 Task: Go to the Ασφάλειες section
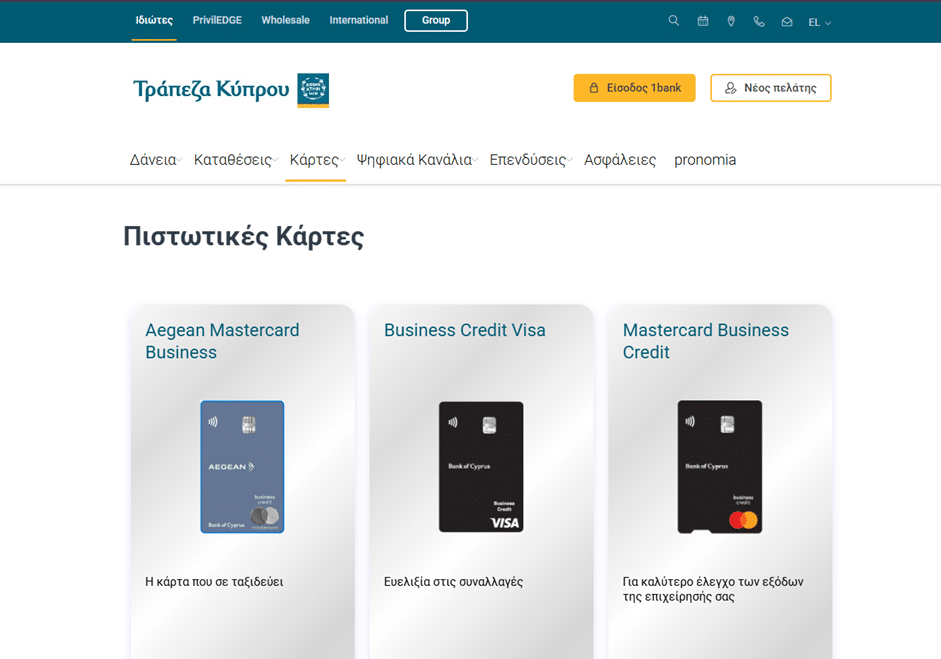620,160
